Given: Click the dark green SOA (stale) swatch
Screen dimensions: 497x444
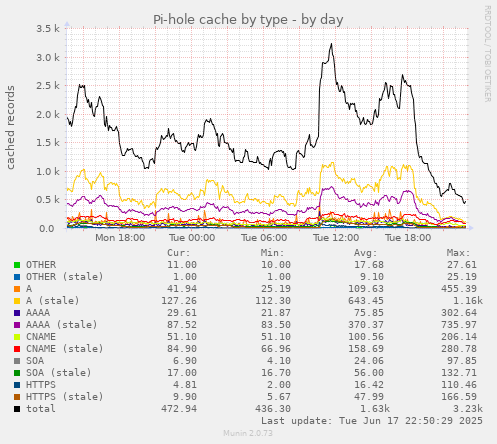Looking at the screenshot, I should pos(17,373).
